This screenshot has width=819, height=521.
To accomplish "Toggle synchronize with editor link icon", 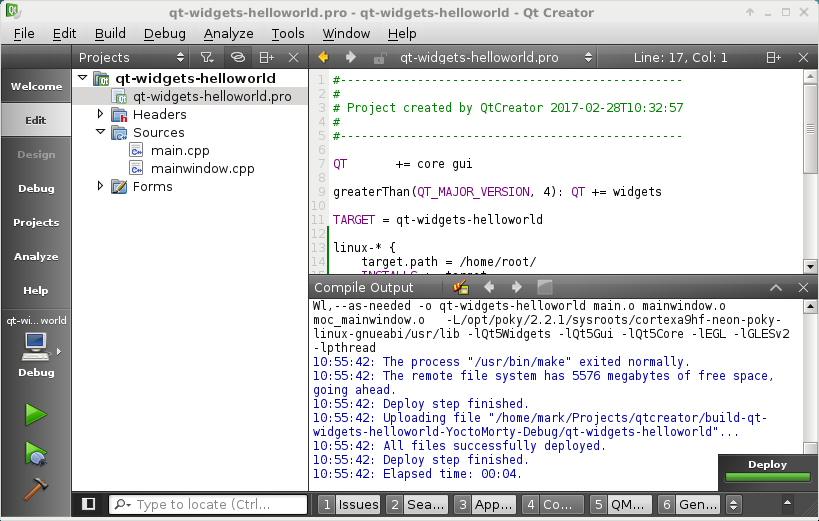I will point(238,57).
